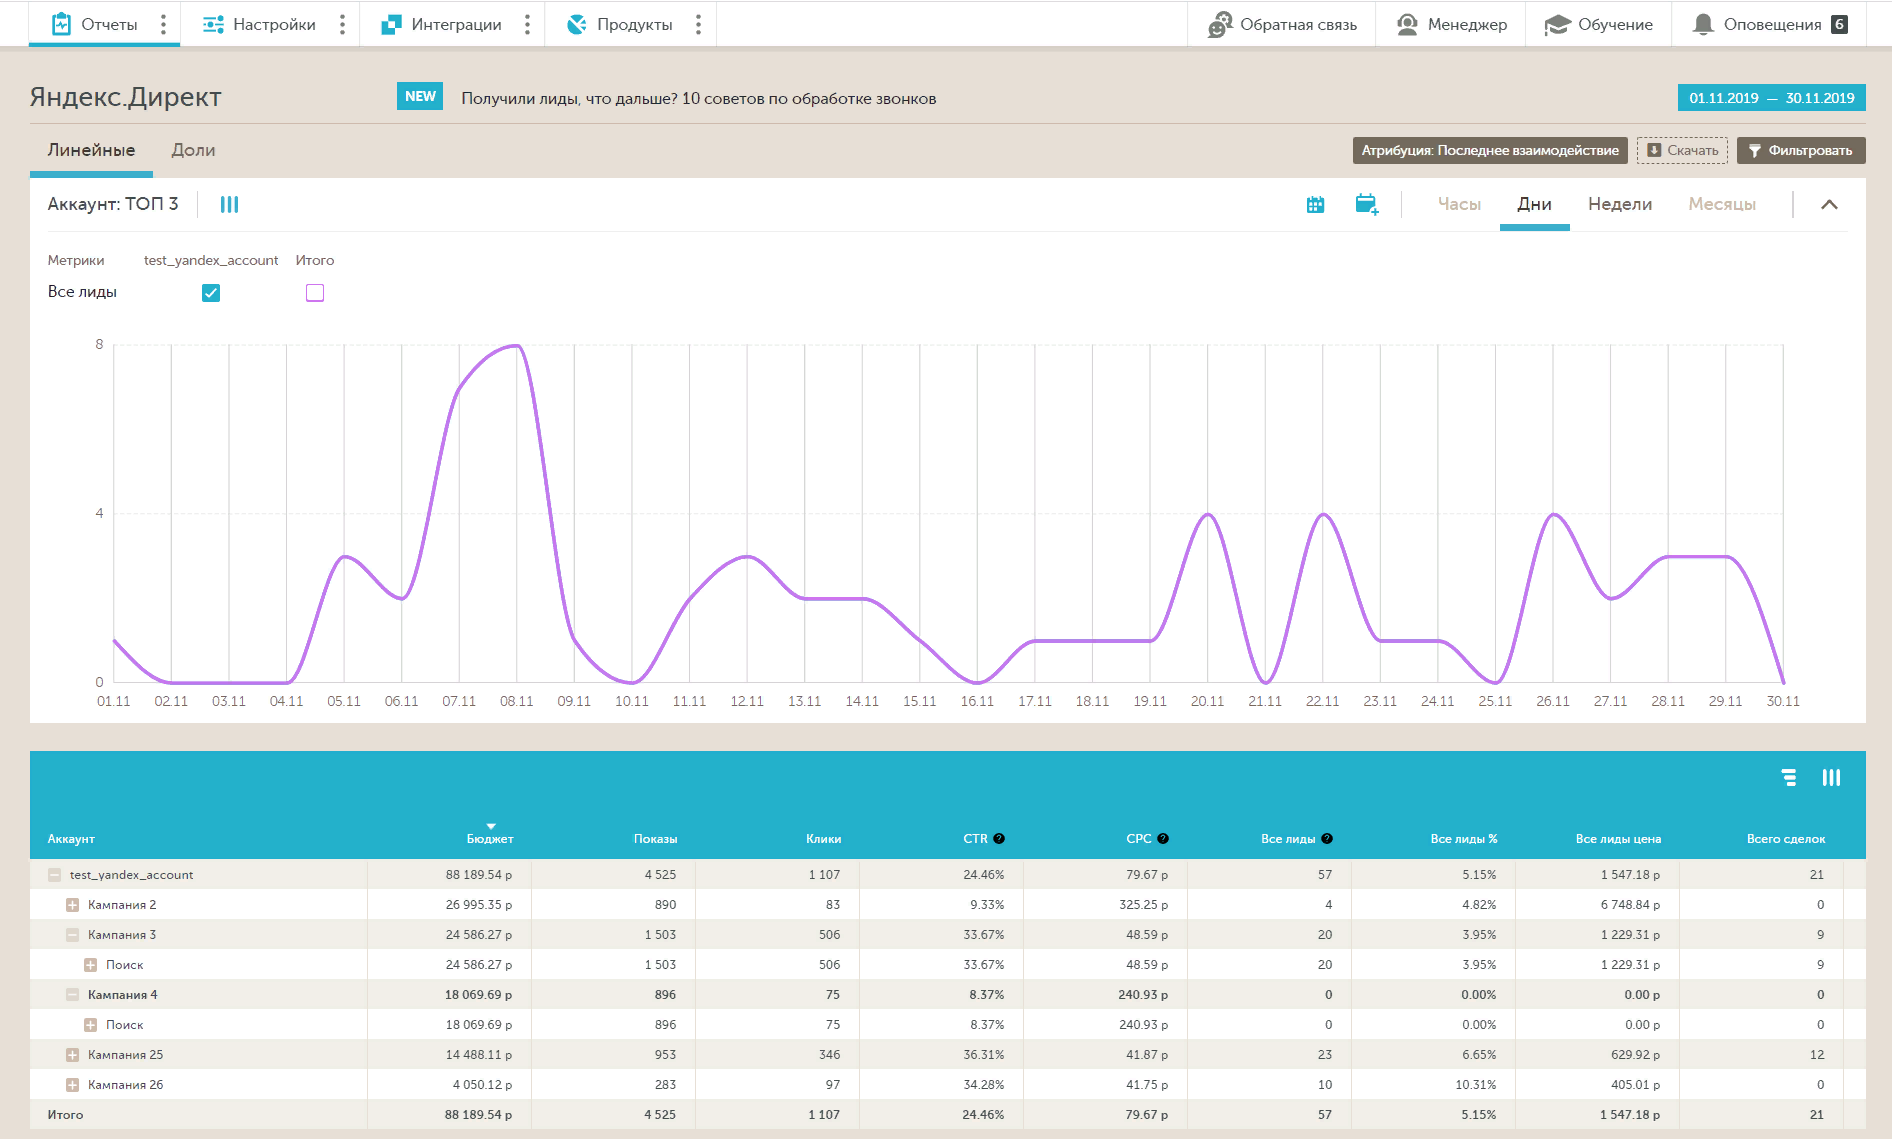The image size is (1892, 1140).
Task: Collapse the Кампания 3 row
Action: pos(72,935)
